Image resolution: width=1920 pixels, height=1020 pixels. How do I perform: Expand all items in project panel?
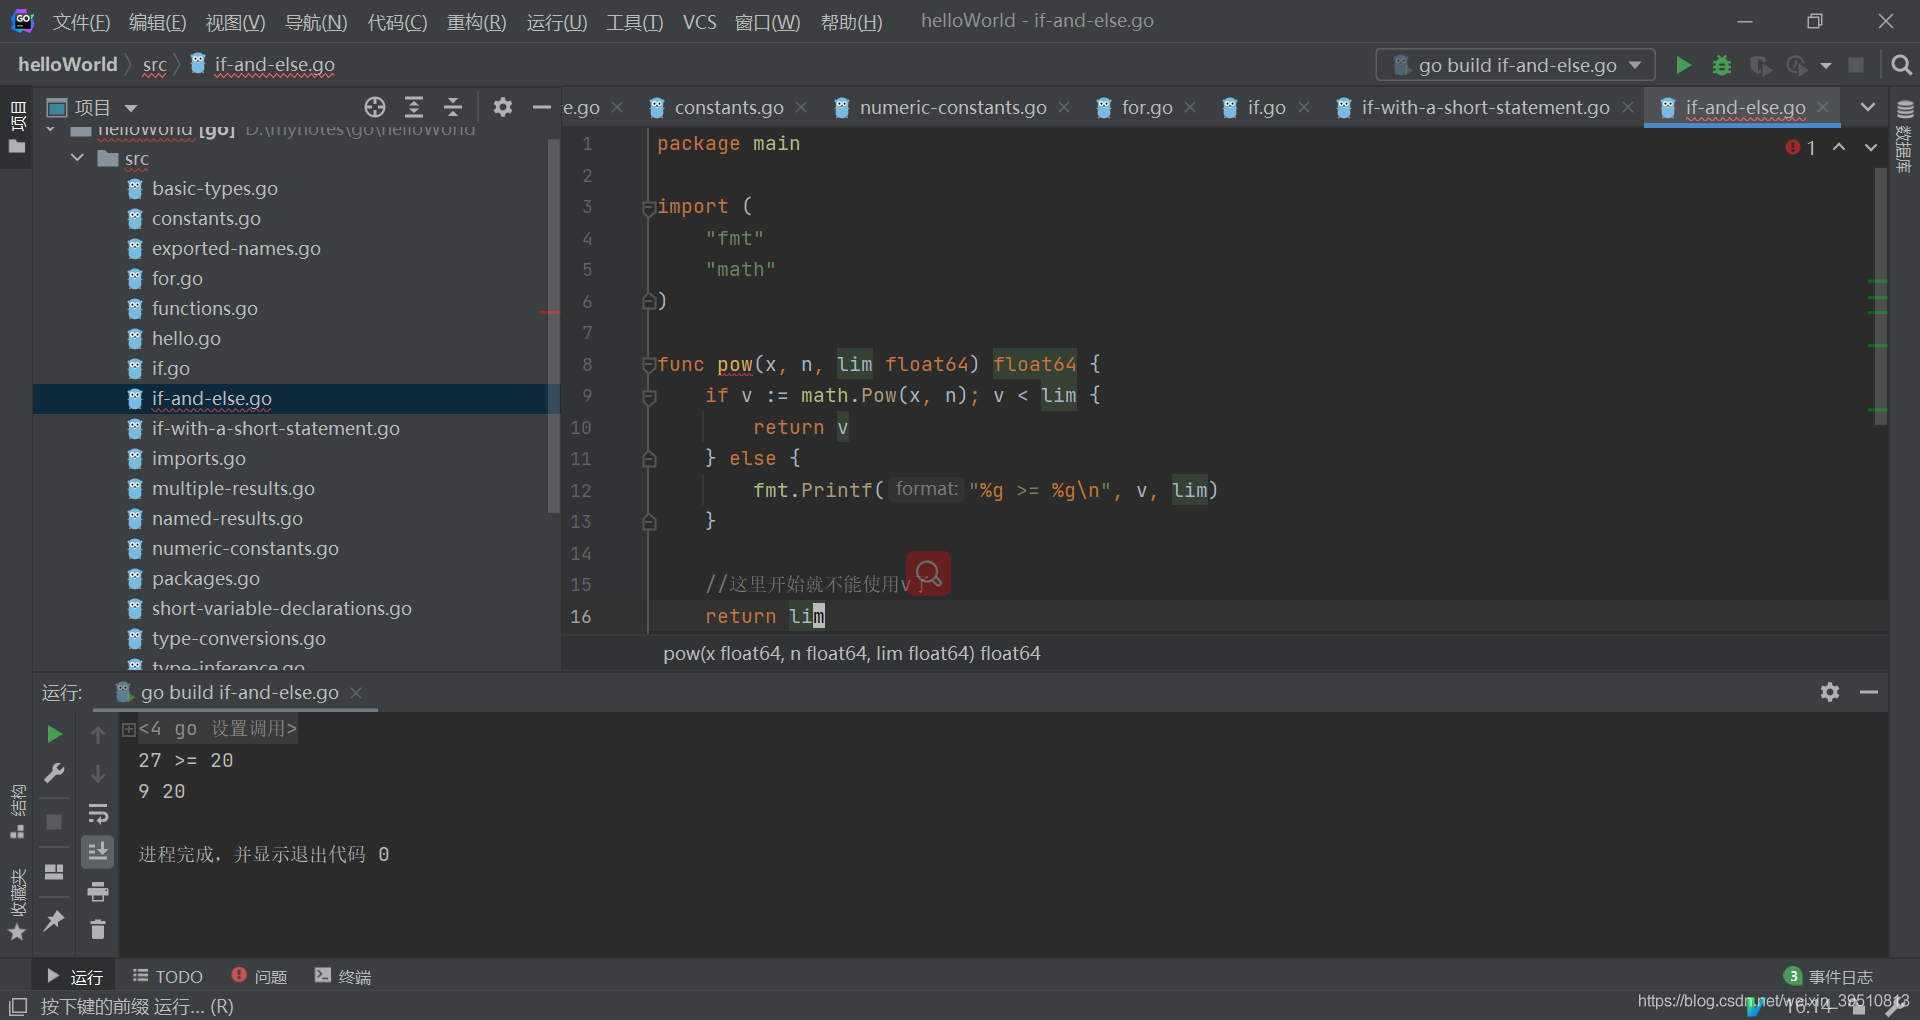[x=414, y=107]
